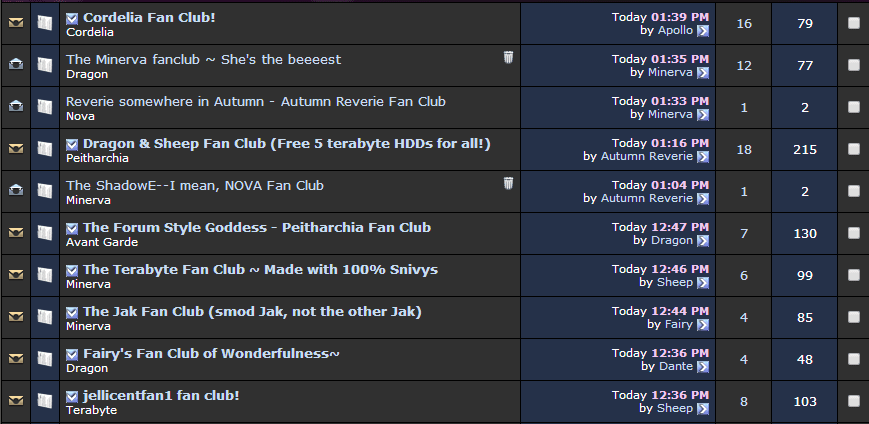Open Fairy's Fan Club of Wonderfulness thread
The image size is (869, 424).
coord(211,354)
